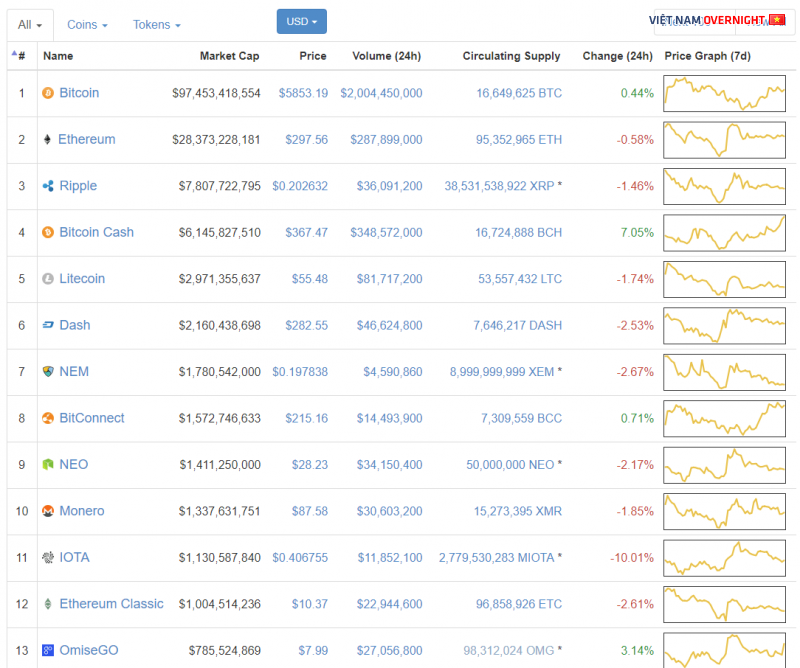This screenshot has width=800, height=668.
Task: Click Ethereum price $297.56
Action: point(307,140)
